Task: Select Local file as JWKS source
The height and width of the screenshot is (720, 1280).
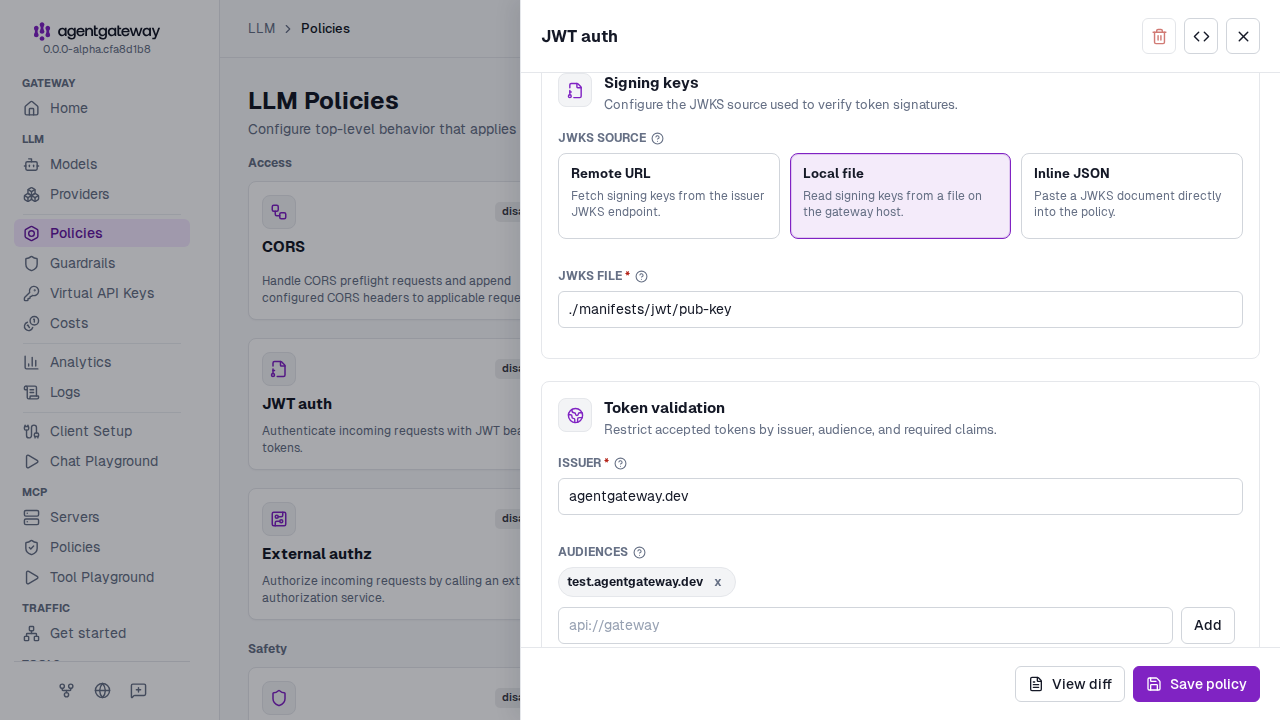Action: pos(900,196)
